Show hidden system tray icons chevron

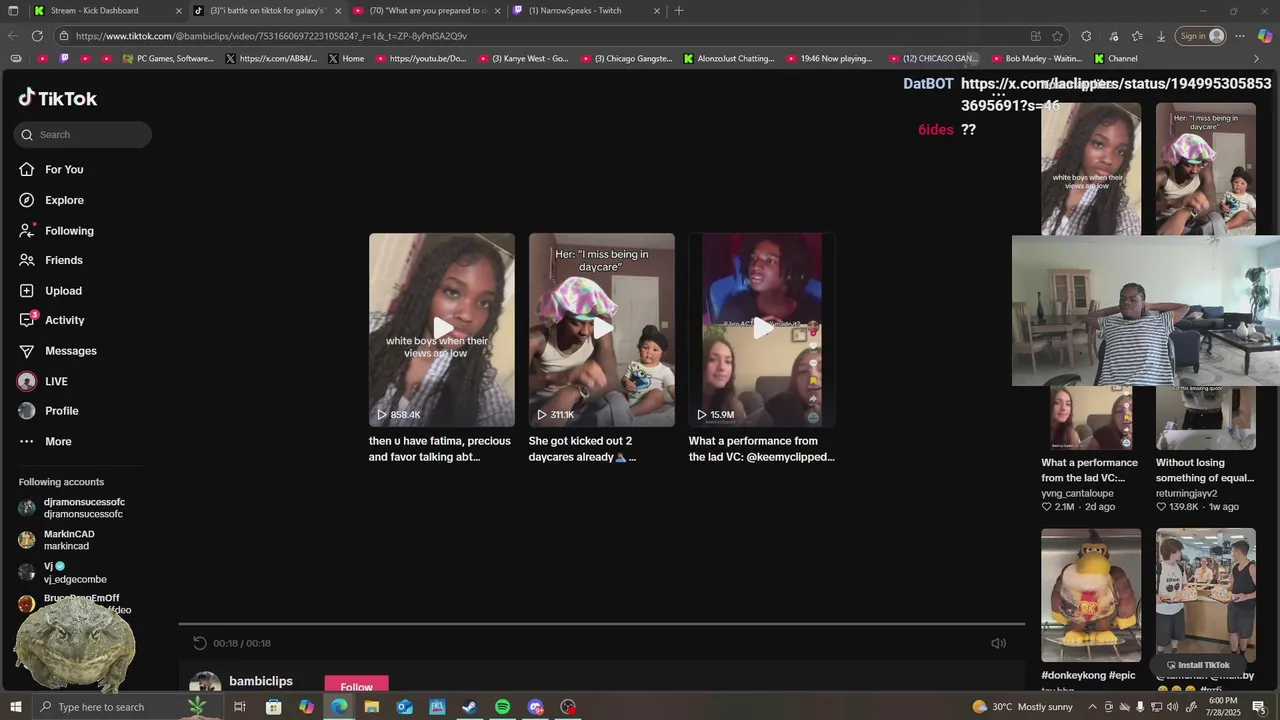tap(1091, 707)
